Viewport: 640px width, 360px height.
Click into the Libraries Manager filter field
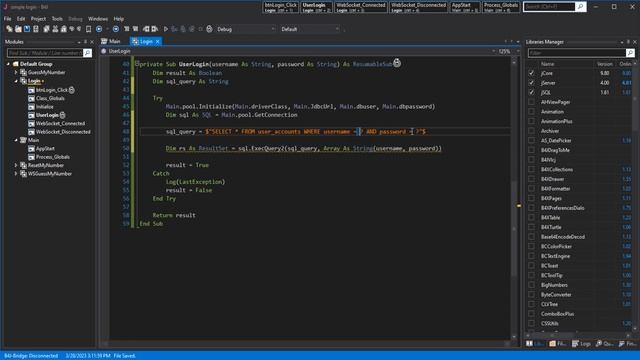click(x=577, y=53)
